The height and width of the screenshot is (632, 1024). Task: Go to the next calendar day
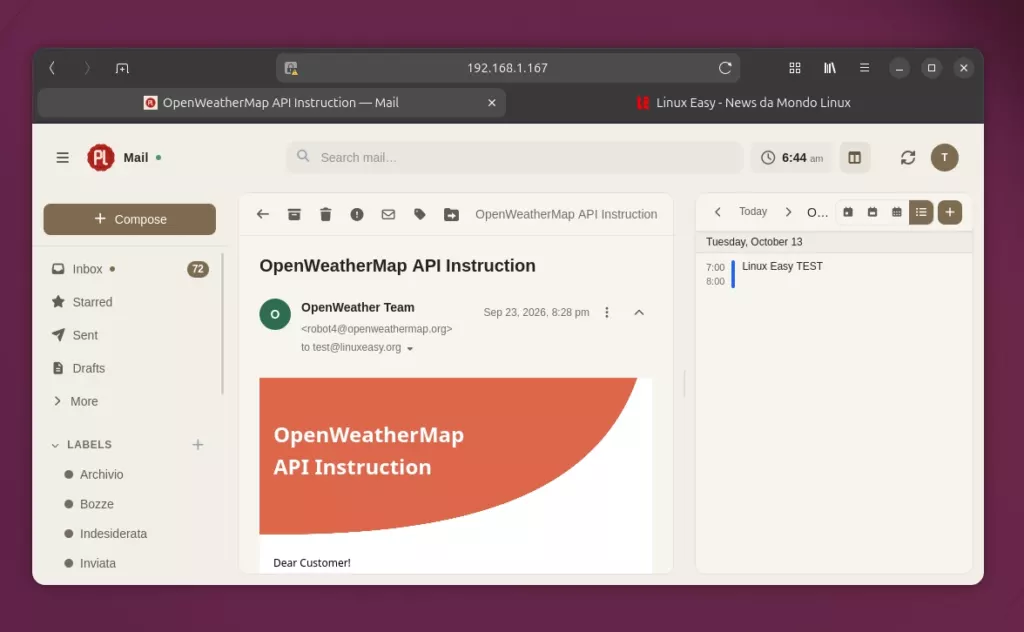788,212
